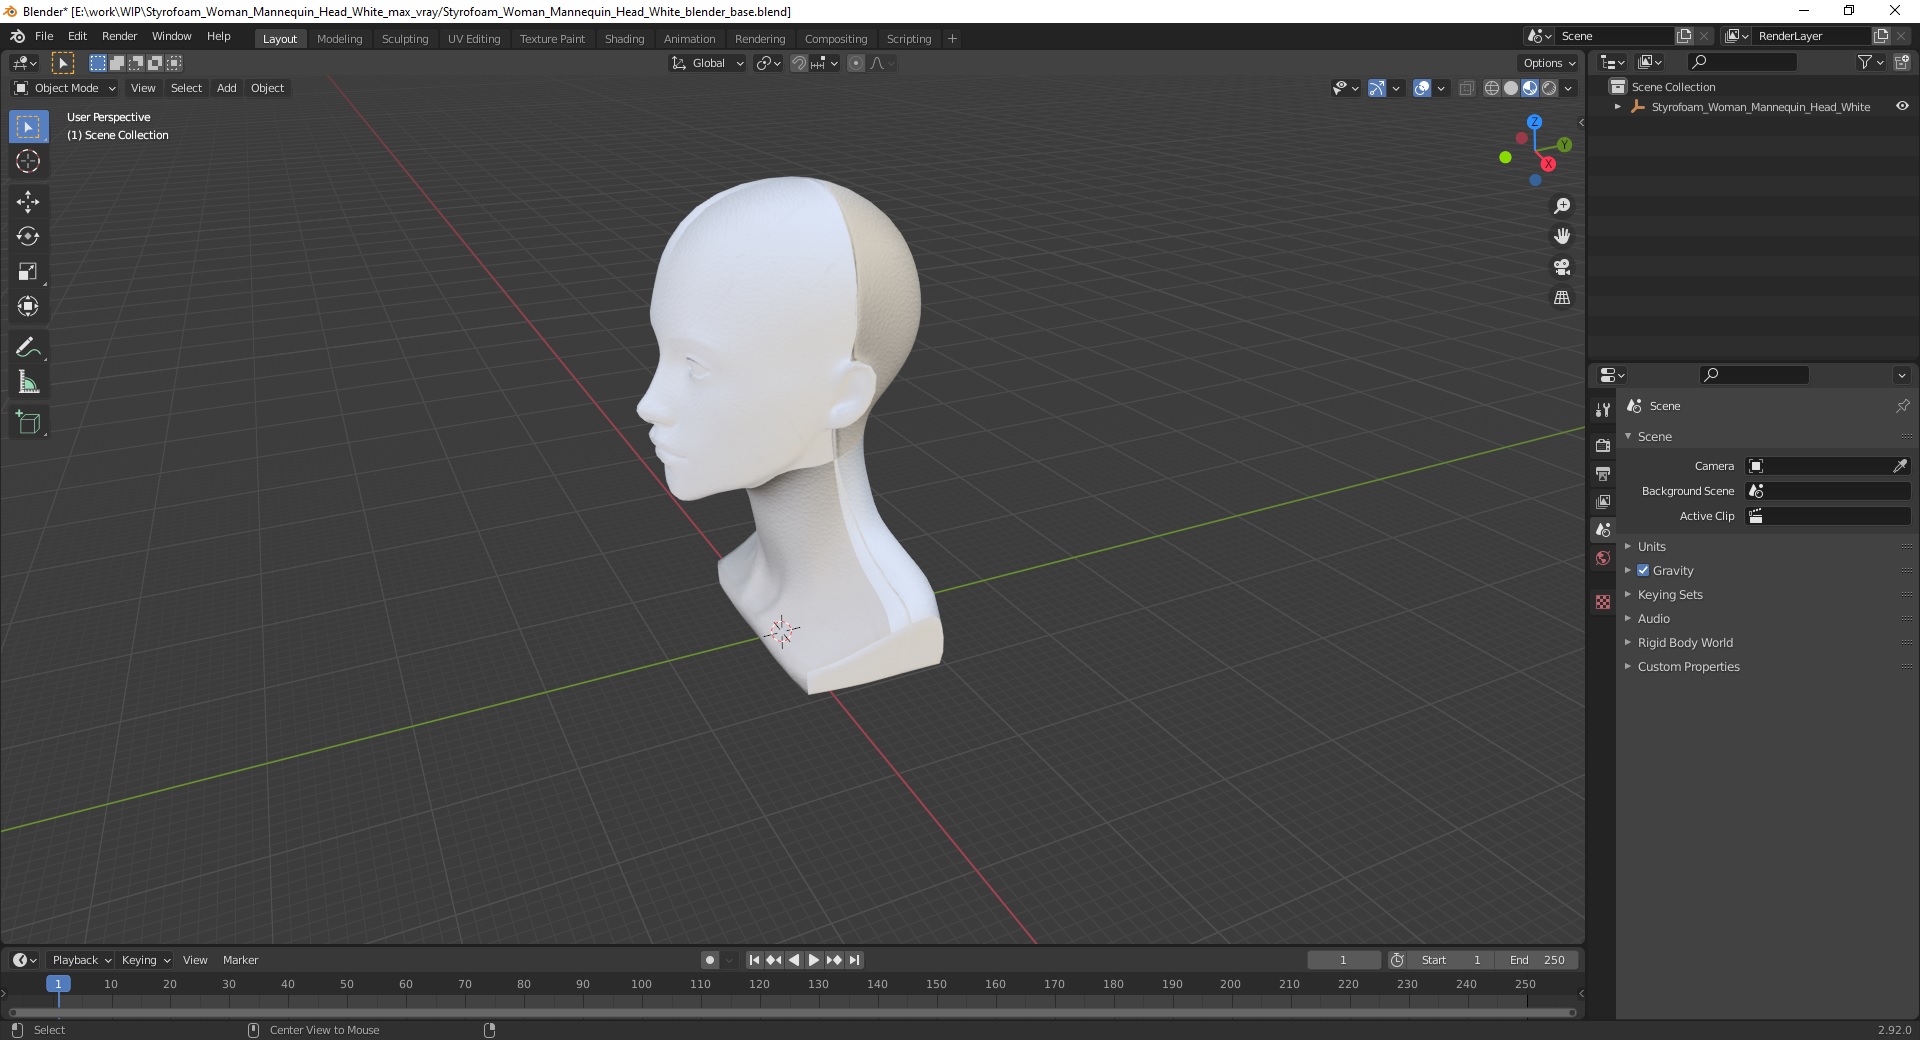1920x1040 pixels.
Task: Open the Tool properties tab
Action: tap(1603, 410)
